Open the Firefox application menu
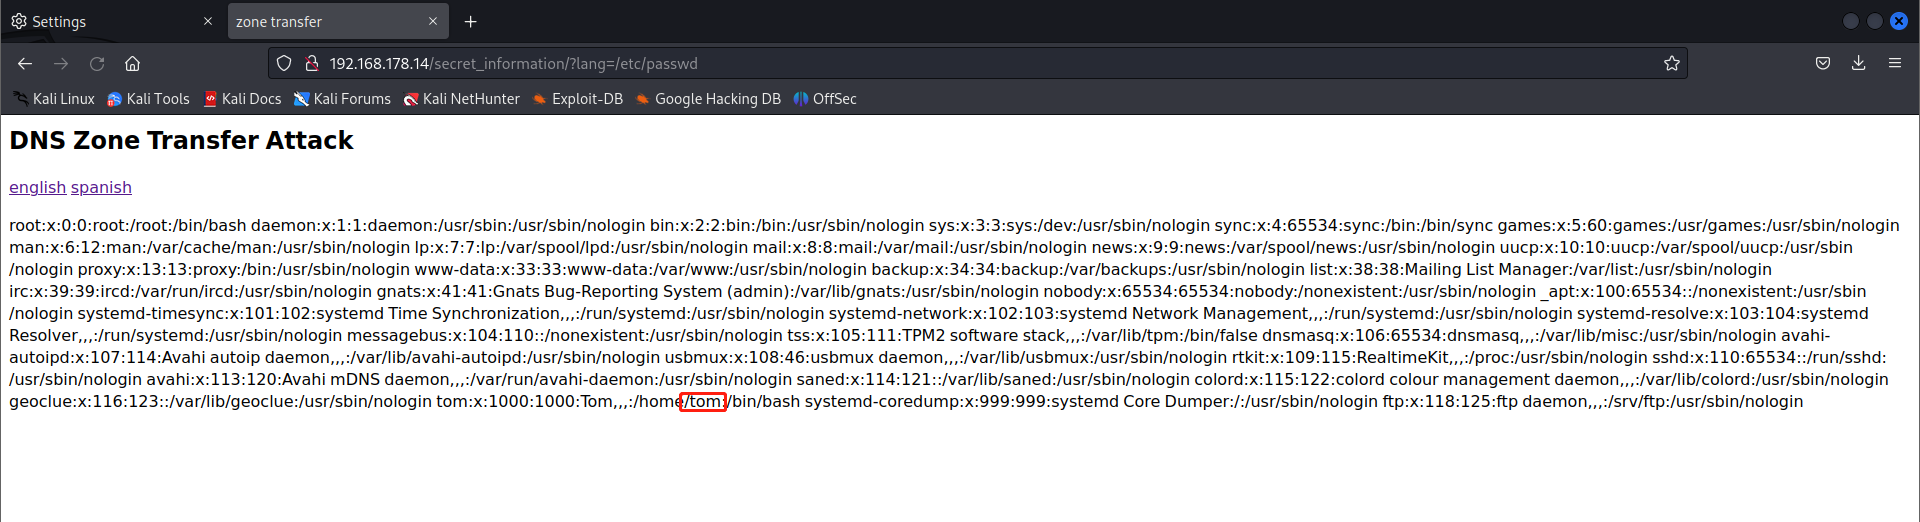 pos(1894,63)
